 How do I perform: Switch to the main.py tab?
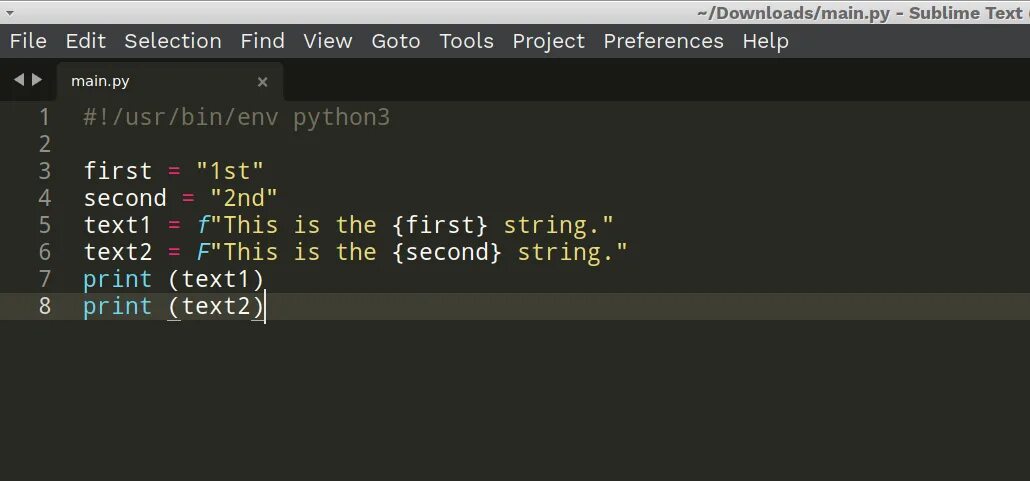[100, 81]
